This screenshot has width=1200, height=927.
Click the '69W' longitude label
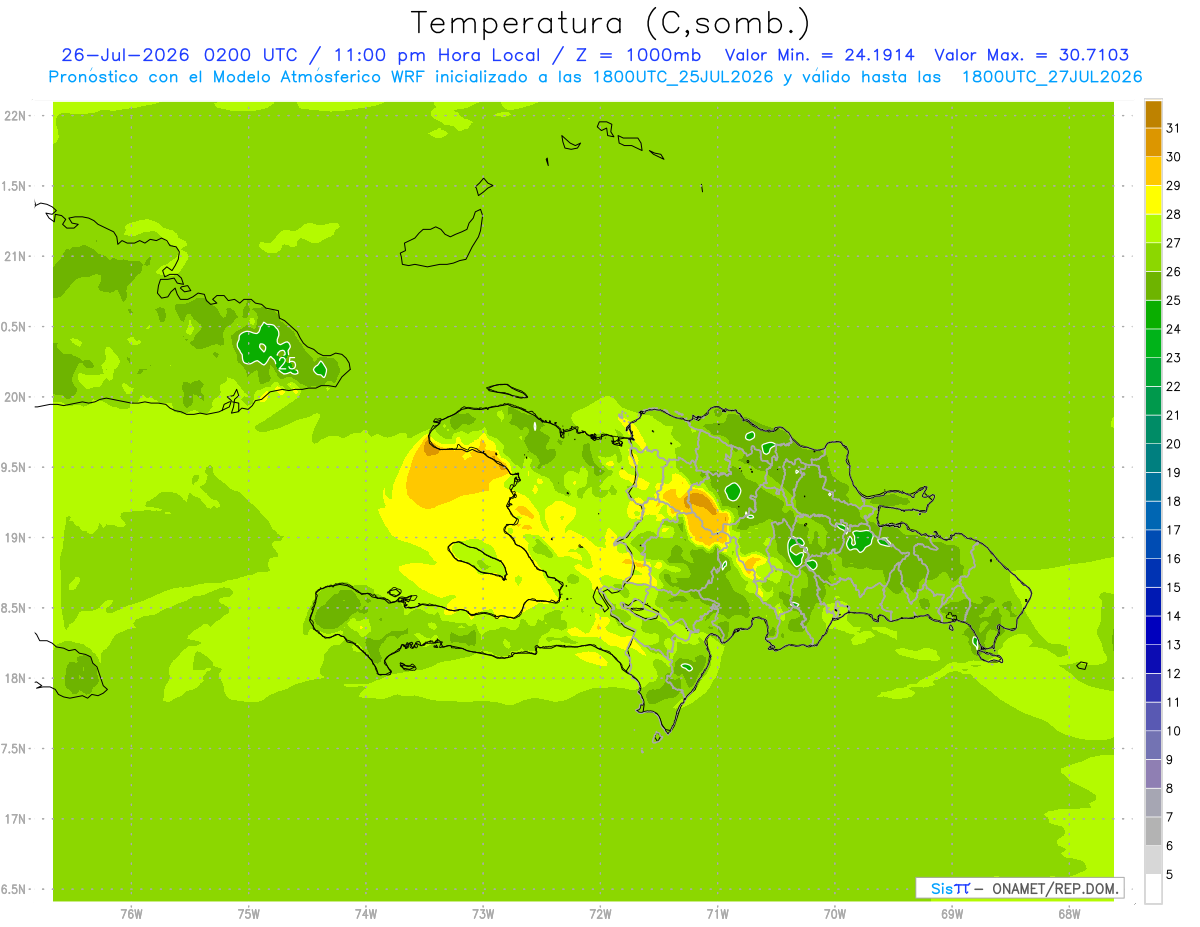[x=952, y=912]
